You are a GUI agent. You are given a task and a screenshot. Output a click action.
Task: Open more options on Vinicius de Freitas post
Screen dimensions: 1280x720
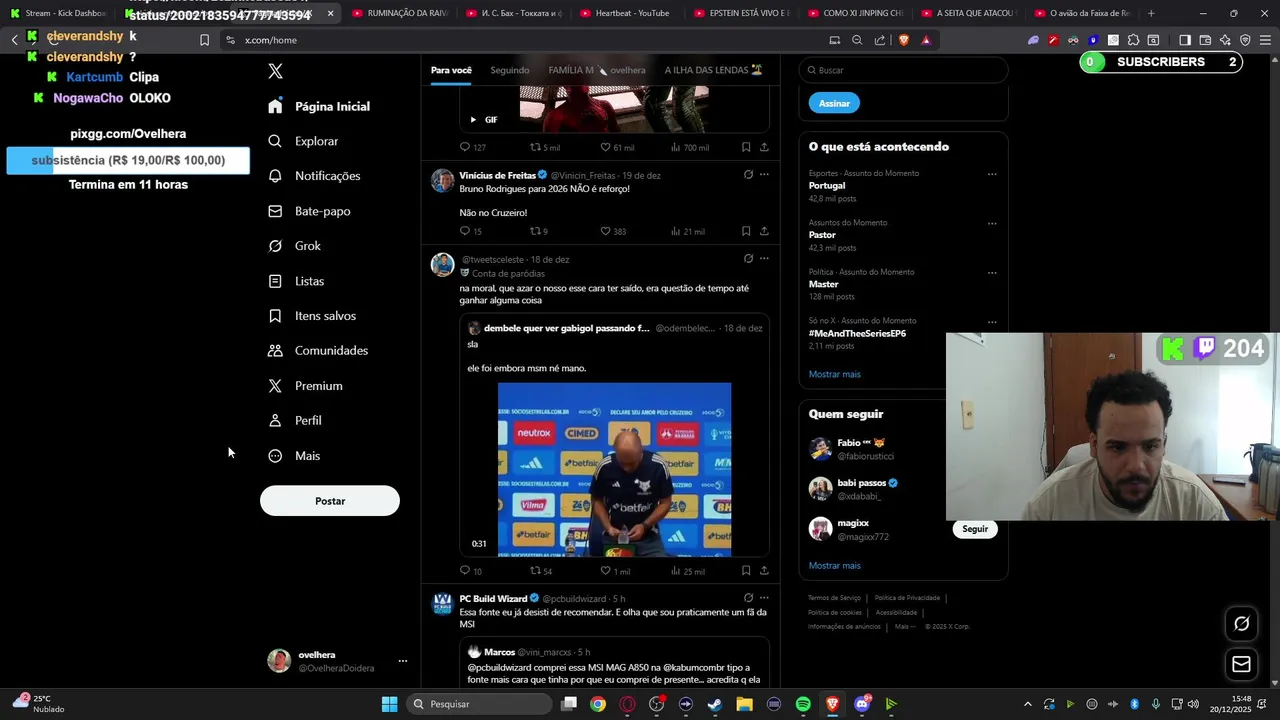[764, 174]
